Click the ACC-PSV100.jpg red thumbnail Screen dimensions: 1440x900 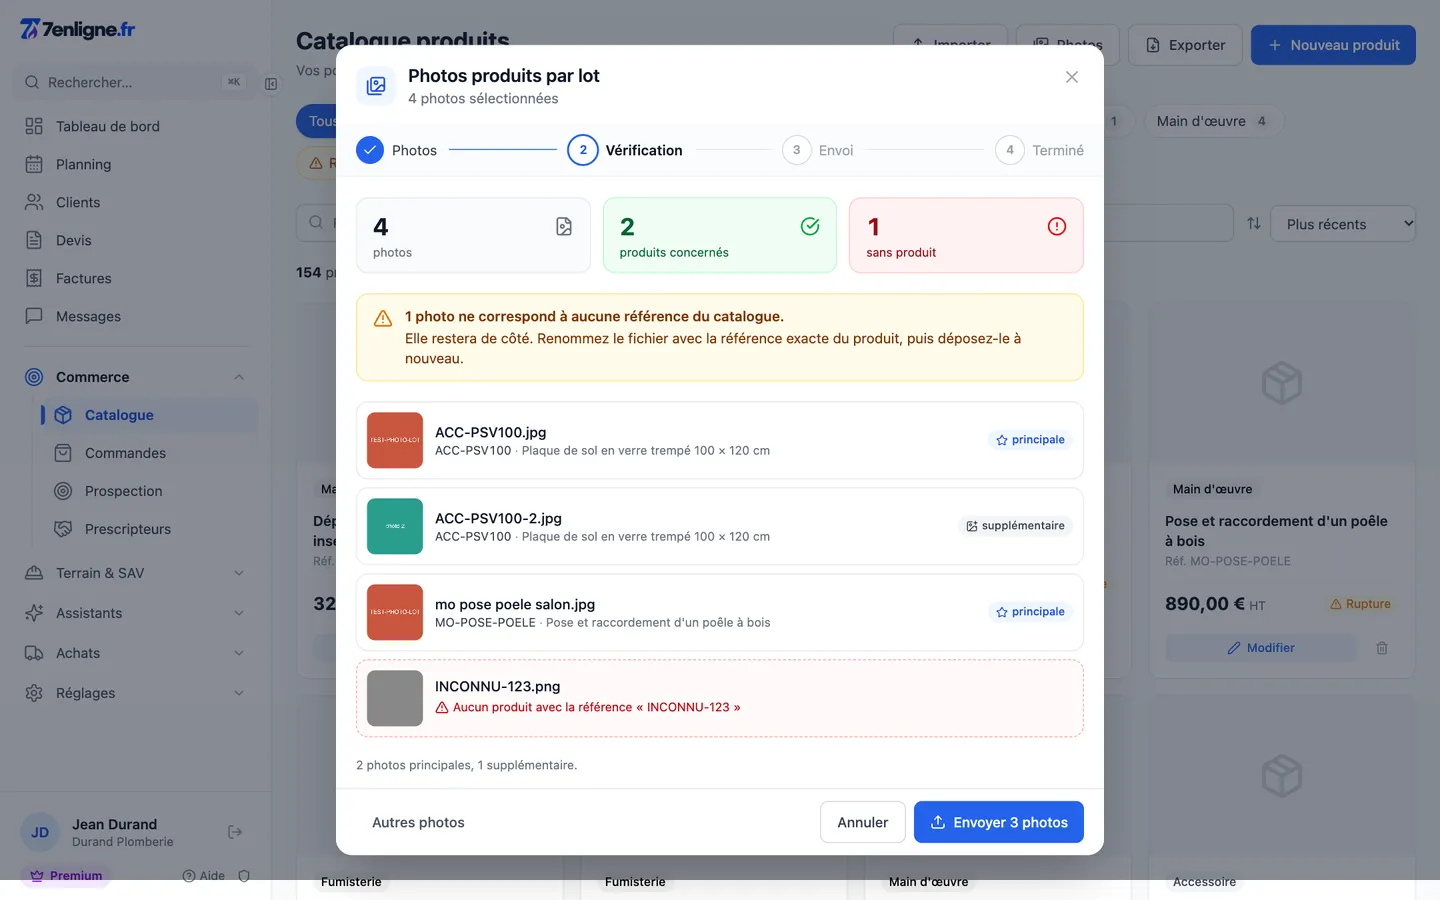(x=395, y=440)
